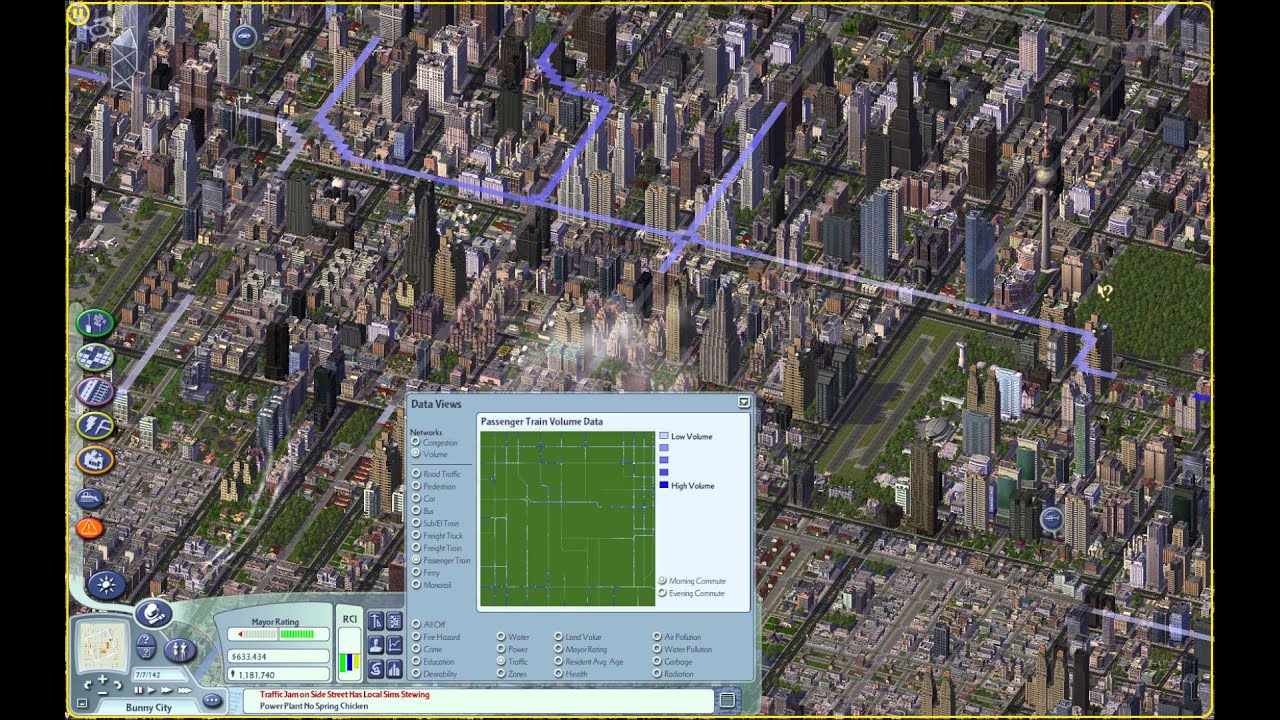Screen dimensions: 1280x720
Task: Rotate the city view clockwise
Action: pos(118,685)
